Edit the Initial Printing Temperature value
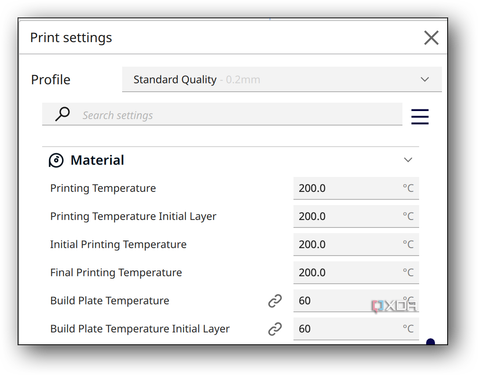This screenshot has height=375, width=478. tap(356, 244)
